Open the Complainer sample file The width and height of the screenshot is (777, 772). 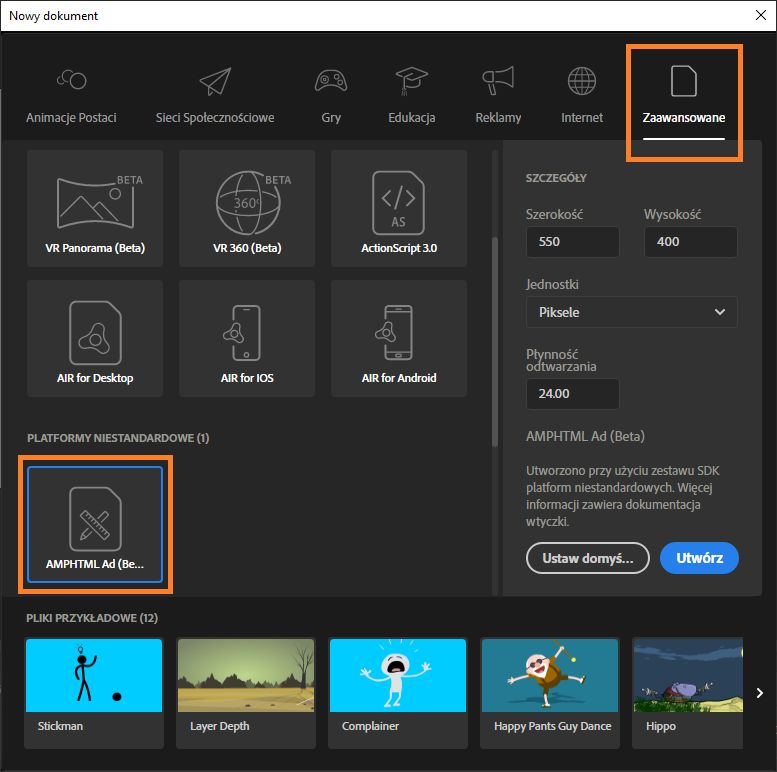pos(398,693)
